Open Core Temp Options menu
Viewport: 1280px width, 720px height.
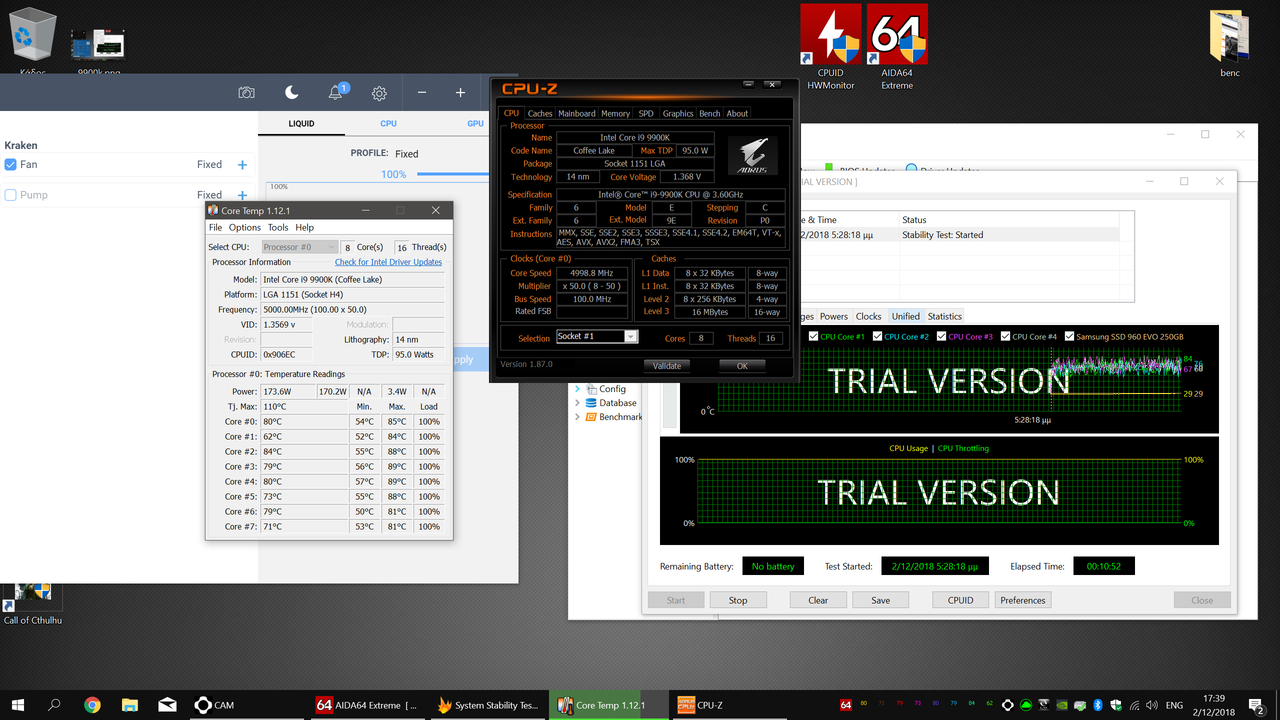point(245,228)
